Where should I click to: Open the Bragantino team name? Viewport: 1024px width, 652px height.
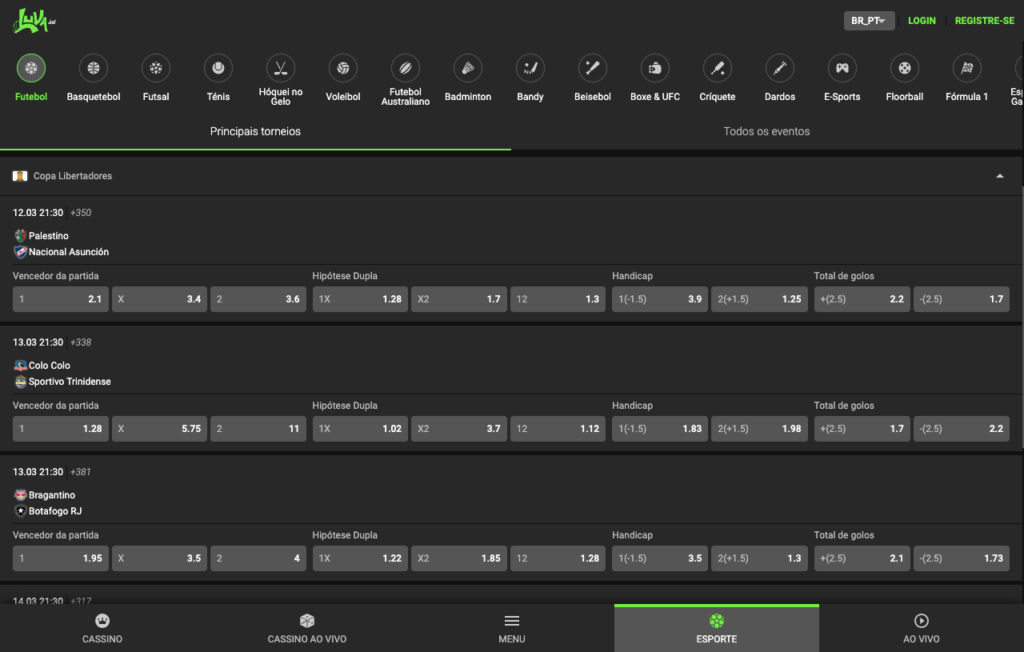click(x=52, y=495)
